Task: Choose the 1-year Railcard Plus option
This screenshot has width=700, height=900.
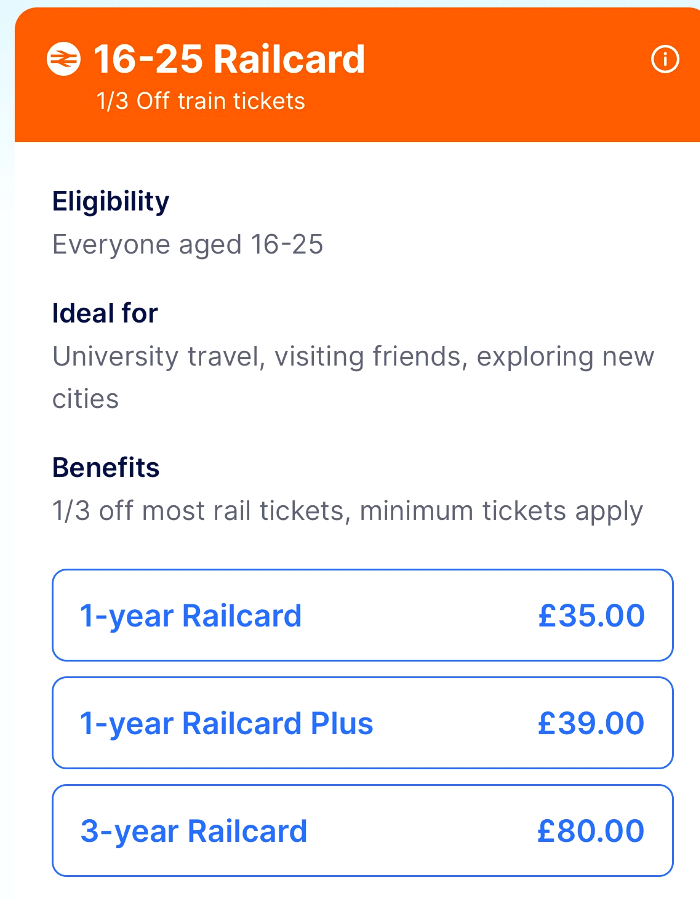Action: pyautogui.click(x=362, y=723)
